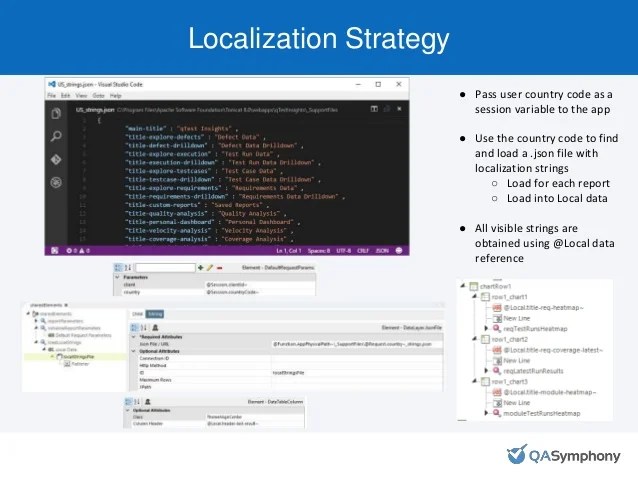Click the client parameter value @Session.clientId~
This screenshot has height=479, width=638.
coord(227,285)
